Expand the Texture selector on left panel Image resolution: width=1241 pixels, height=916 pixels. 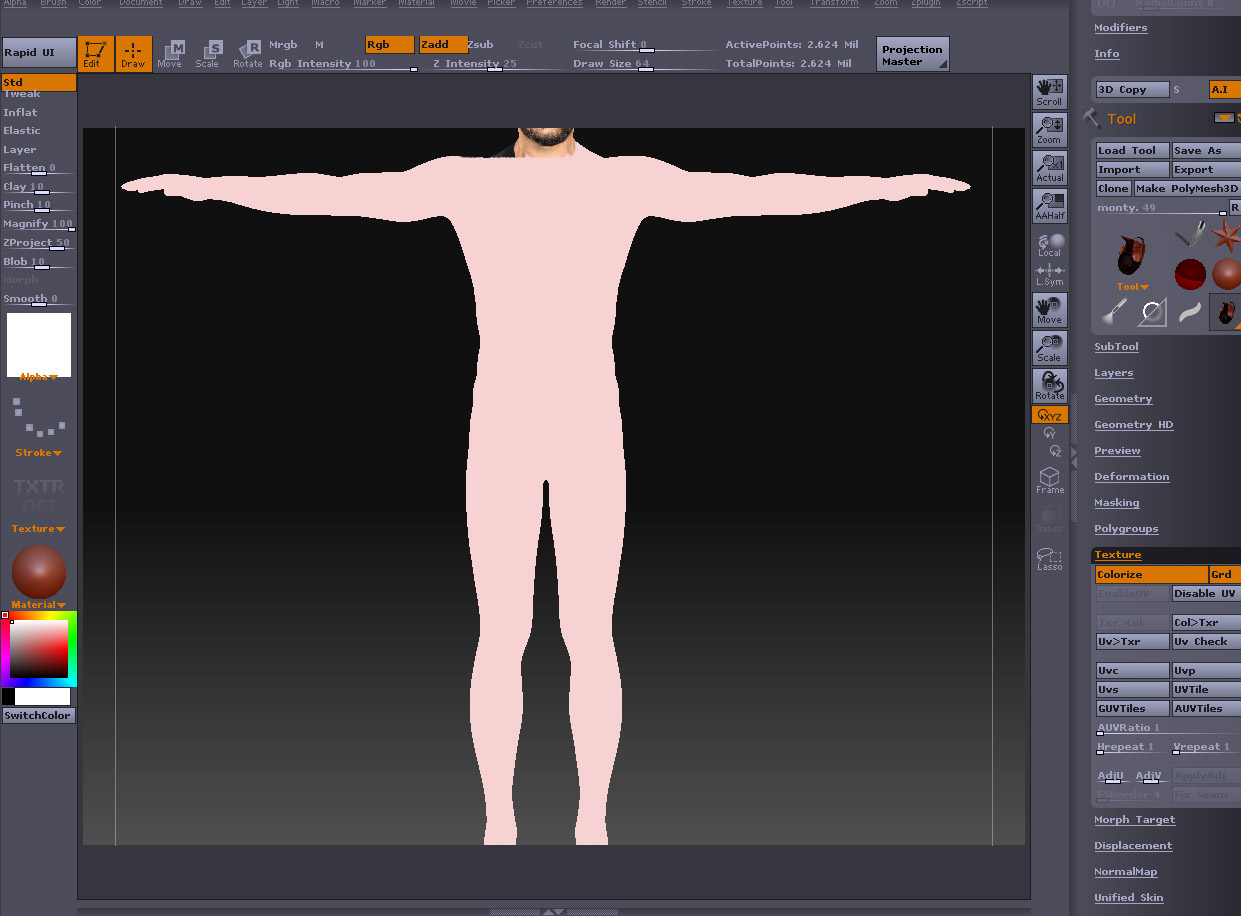(38, 528)
